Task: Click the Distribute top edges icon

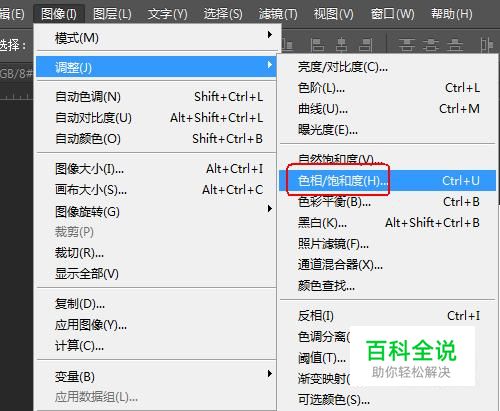Action: pos(407,45)
